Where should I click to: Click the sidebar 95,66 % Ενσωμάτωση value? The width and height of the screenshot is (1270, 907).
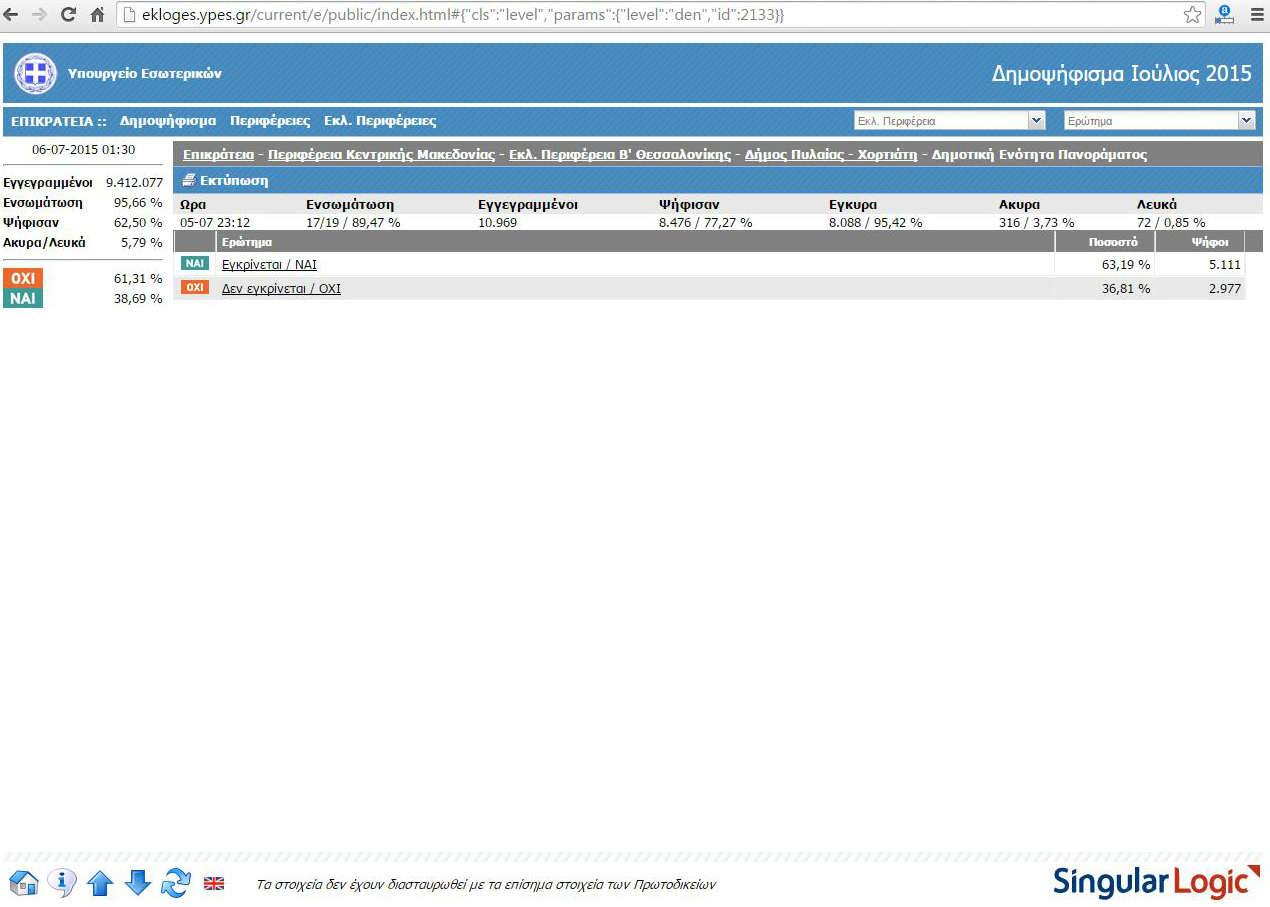coord(138,203)
